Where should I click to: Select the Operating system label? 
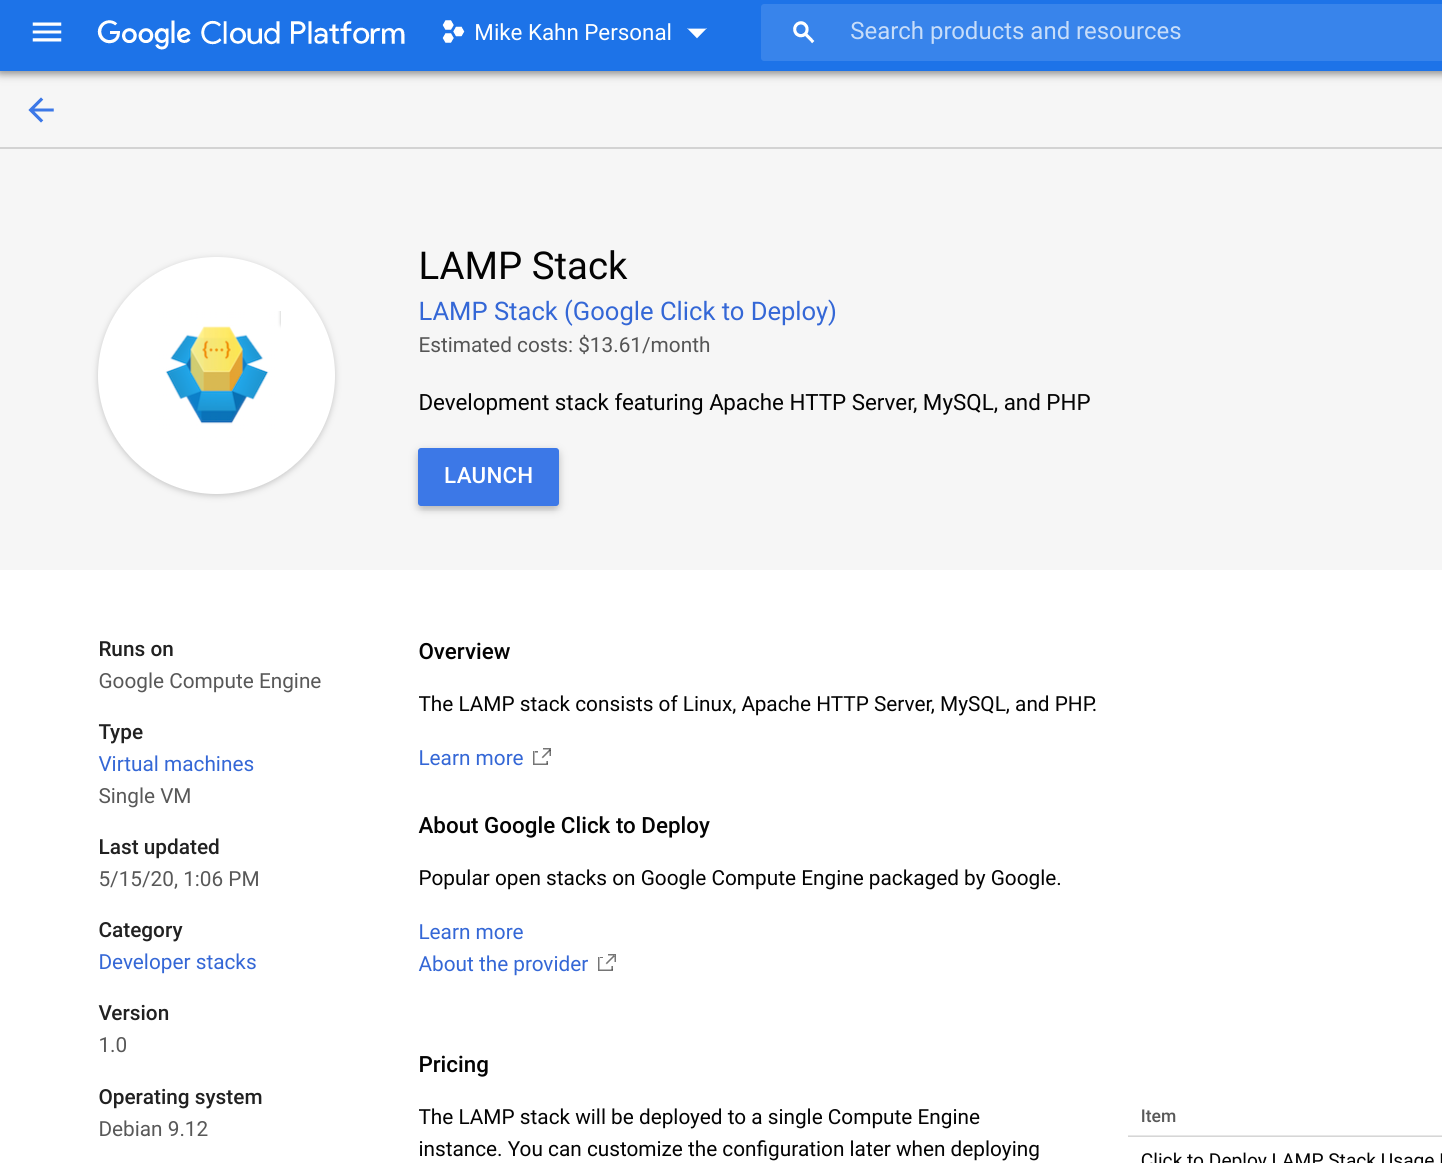tap(180, 1097)
